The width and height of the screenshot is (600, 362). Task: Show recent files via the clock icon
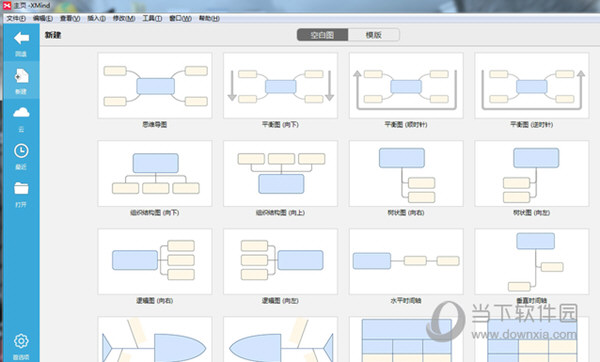coord(21,151)
